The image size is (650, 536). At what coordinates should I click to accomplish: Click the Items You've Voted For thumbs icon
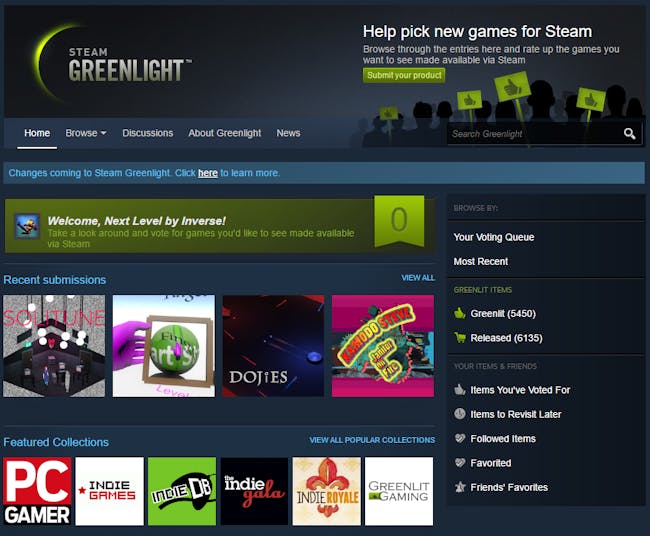click(460, 389)
